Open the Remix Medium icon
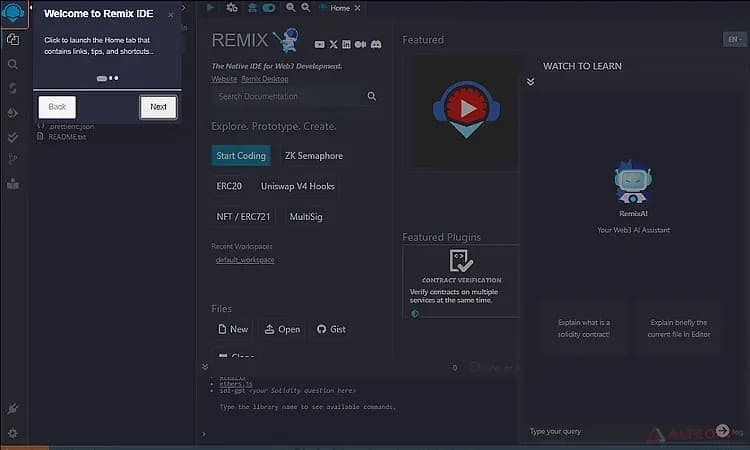The width and height of the screenshot is (750, 450). [x=361, y=44]
